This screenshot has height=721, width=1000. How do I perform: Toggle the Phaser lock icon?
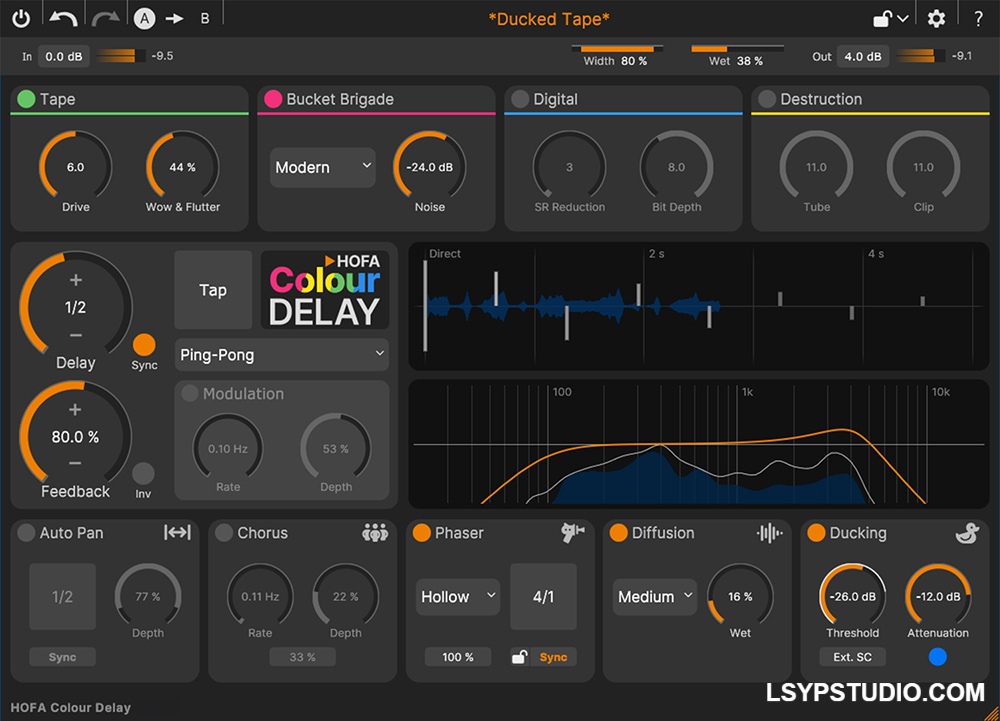[520, 657]
